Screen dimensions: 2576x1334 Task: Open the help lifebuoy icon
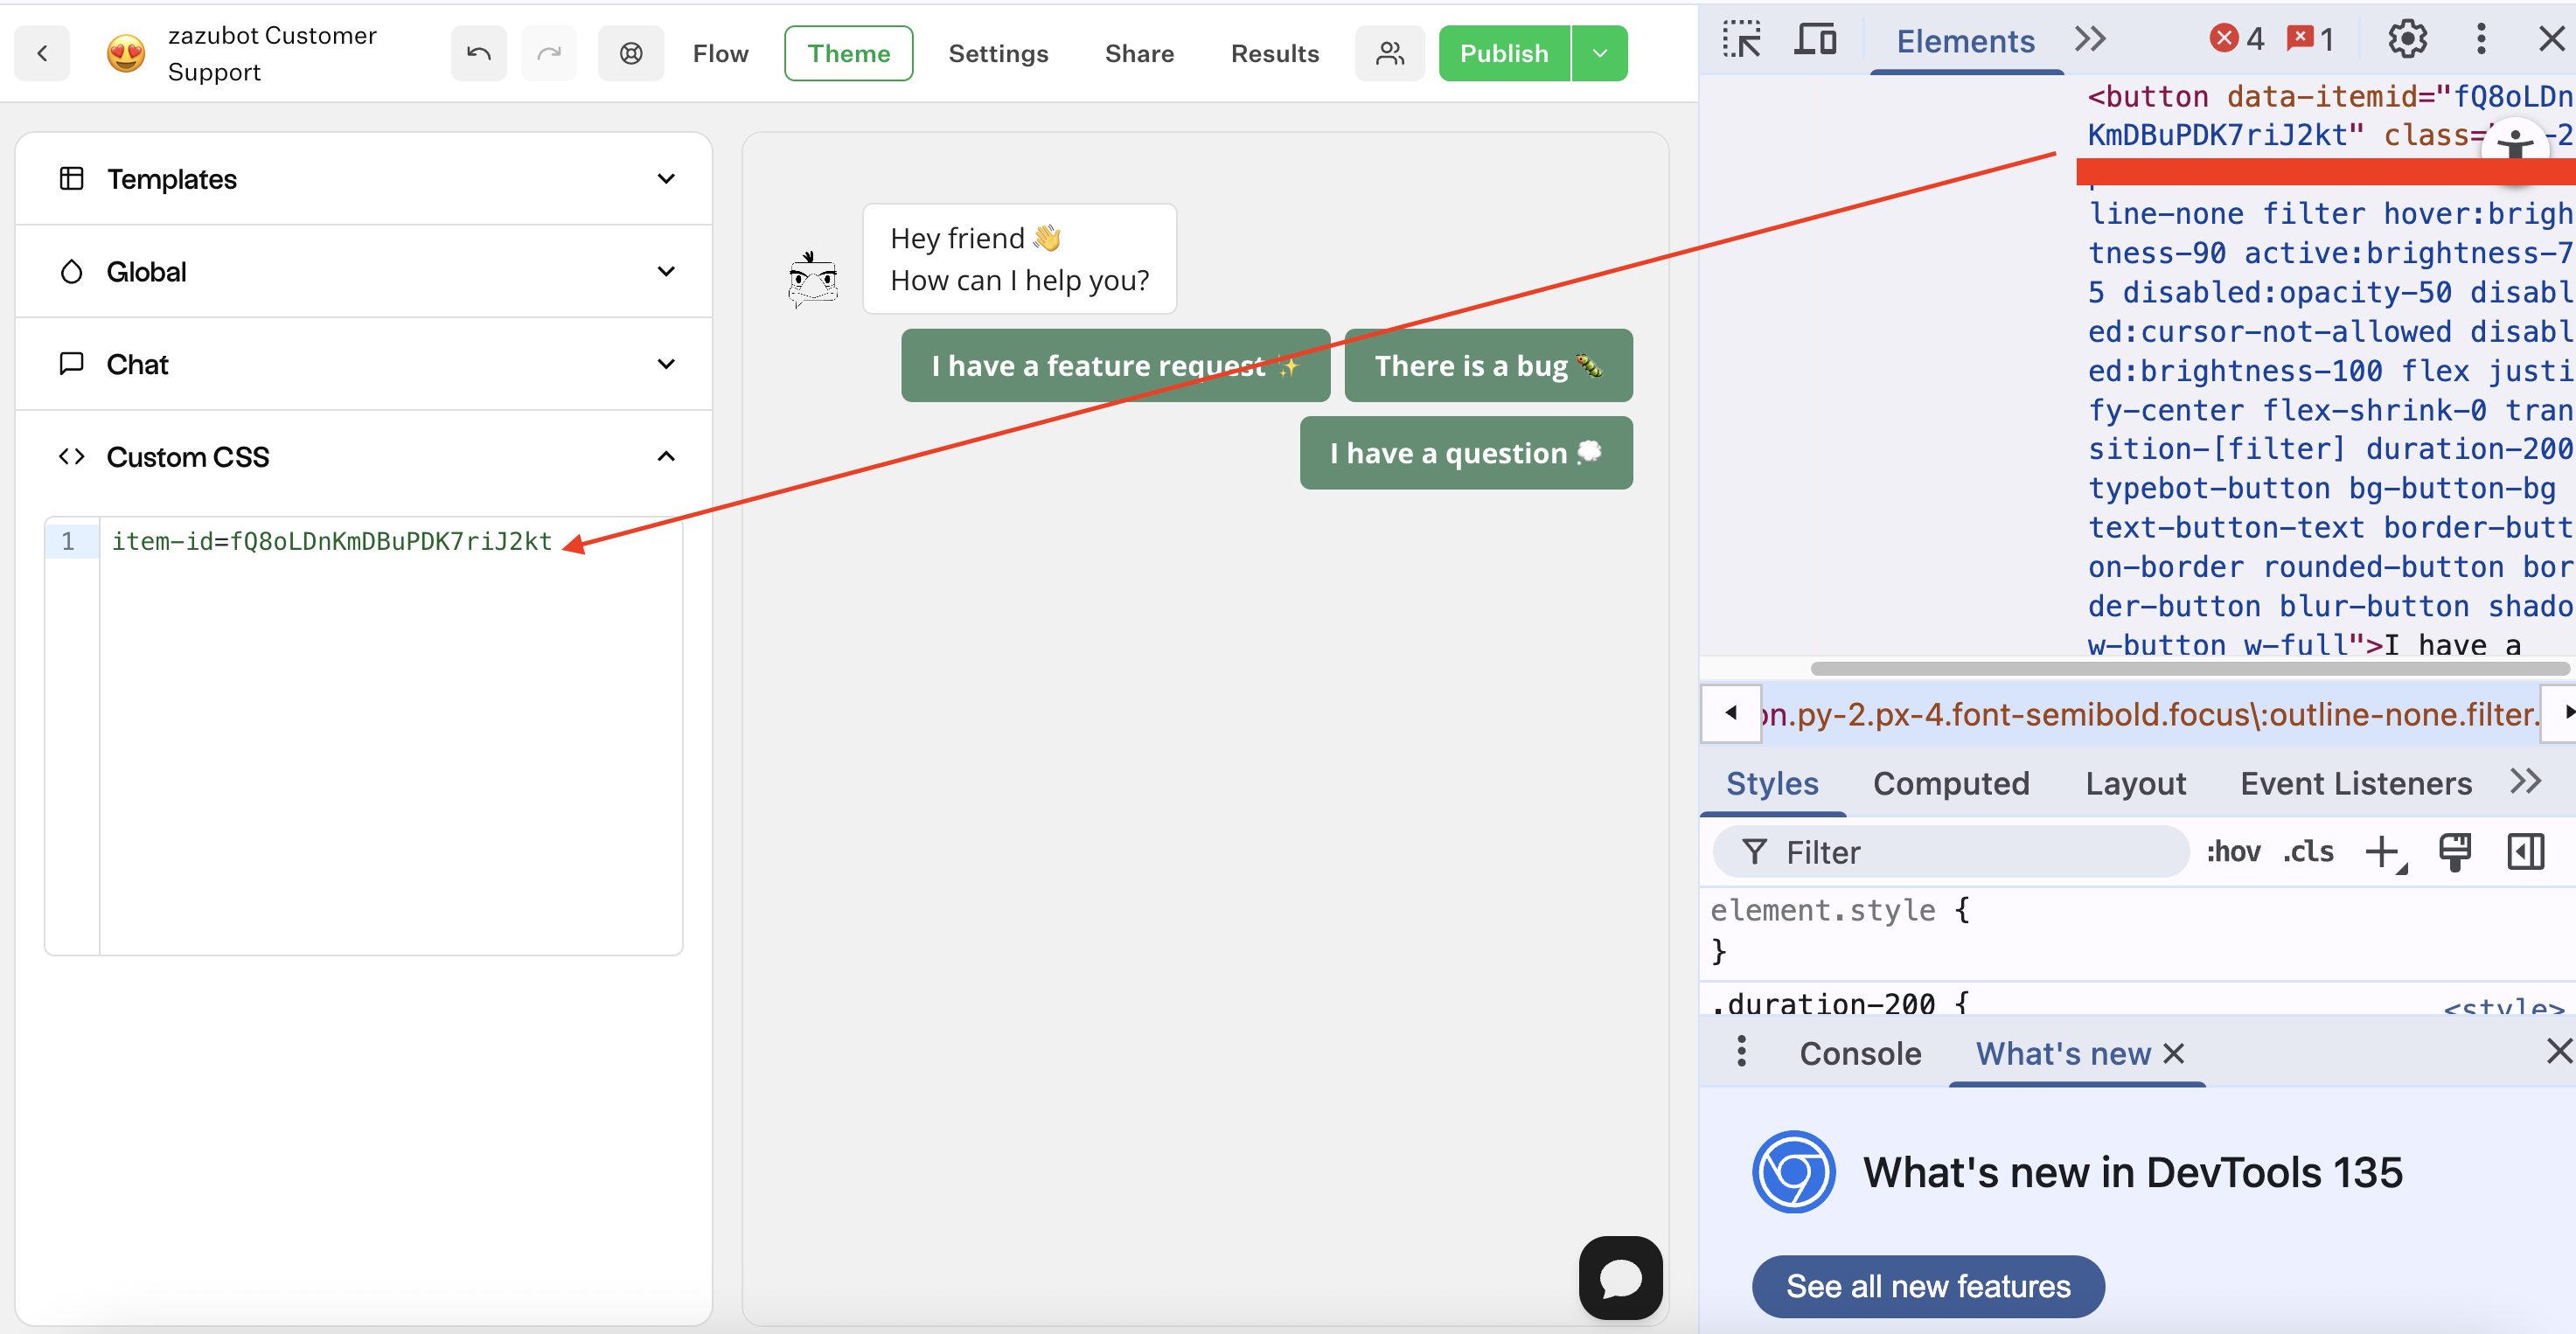pos(631,53)
